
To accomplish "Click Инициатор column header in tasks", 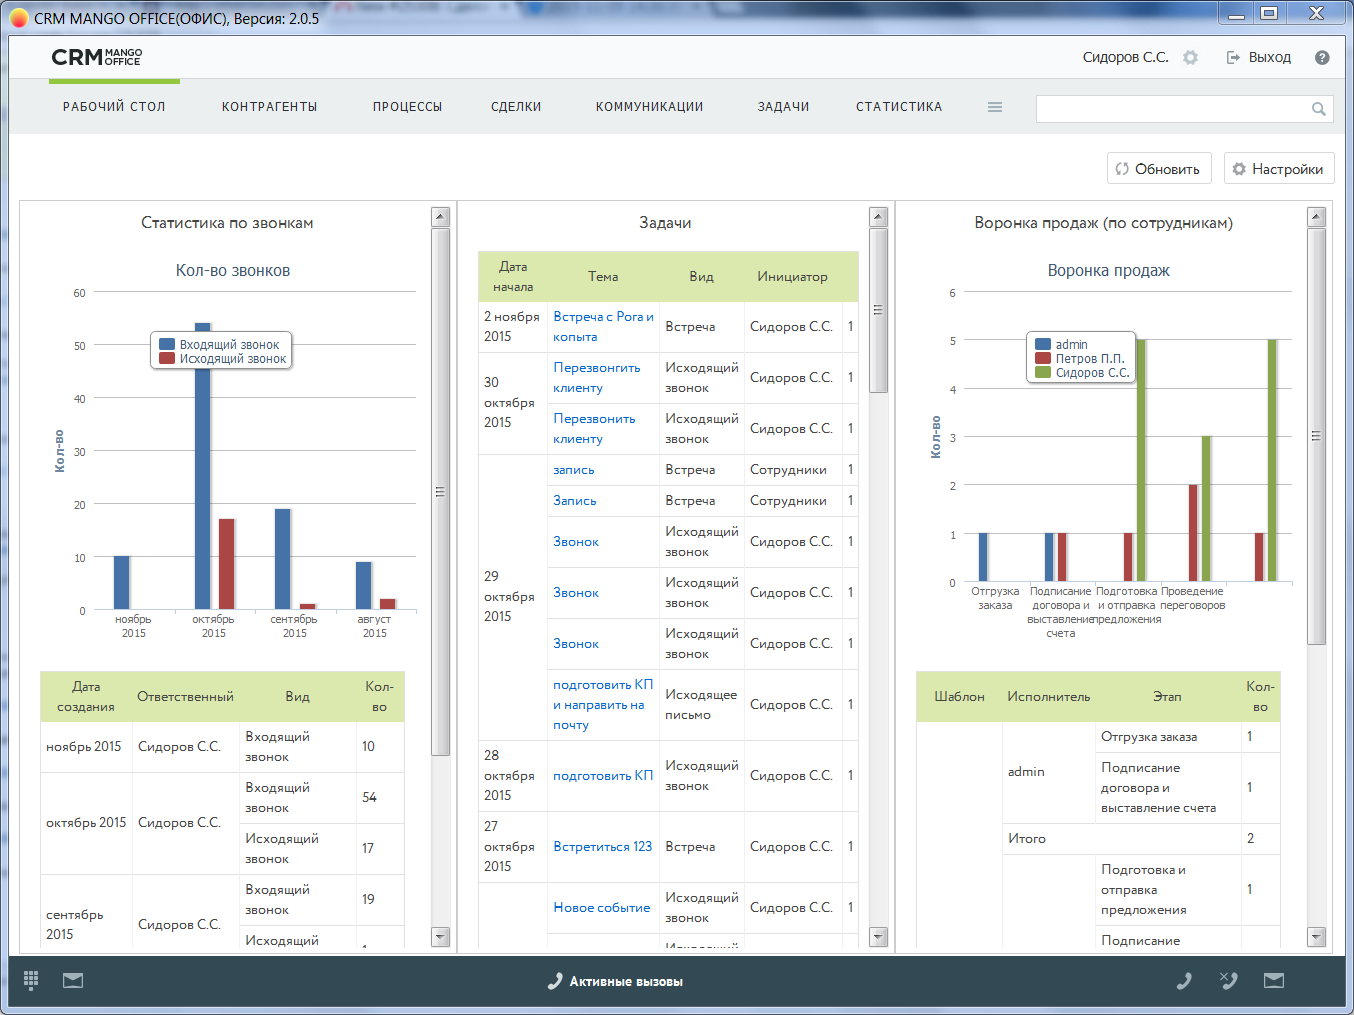I will [x=792, y=277].
